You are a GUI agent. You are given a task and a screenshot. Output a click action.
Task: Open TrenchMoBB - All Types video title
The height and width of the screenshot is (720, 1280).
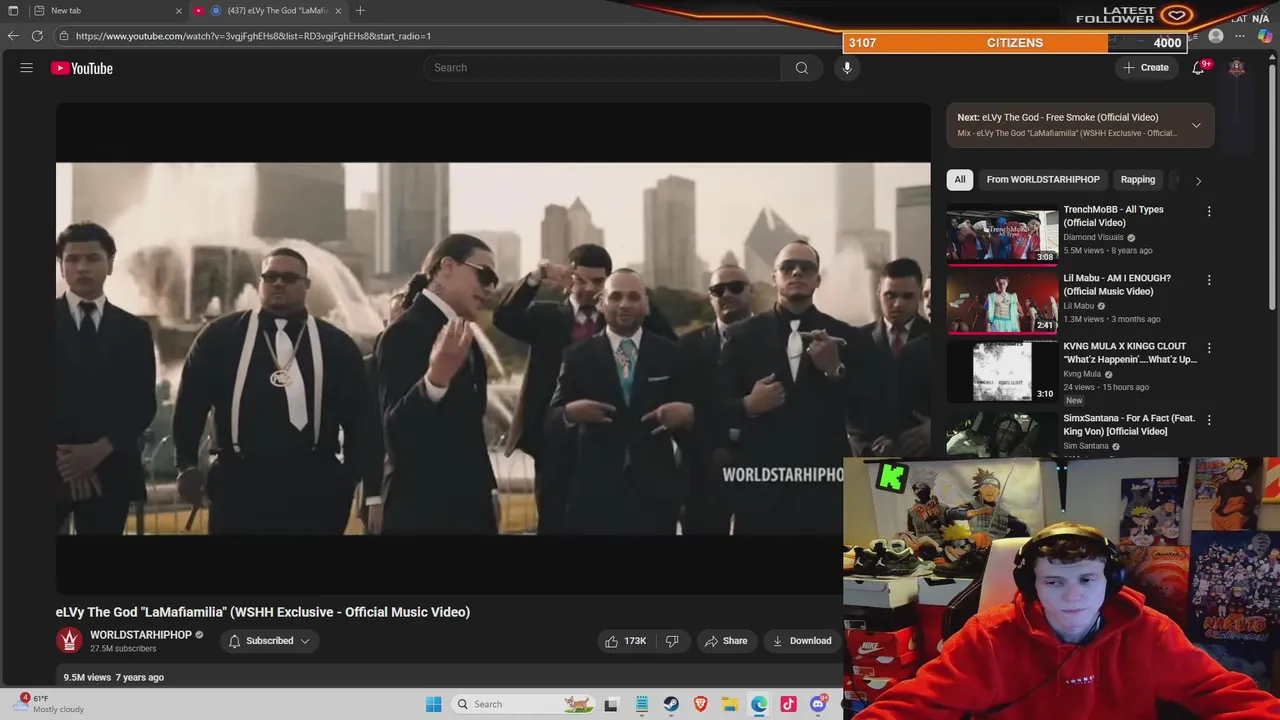coord(1113,216)
